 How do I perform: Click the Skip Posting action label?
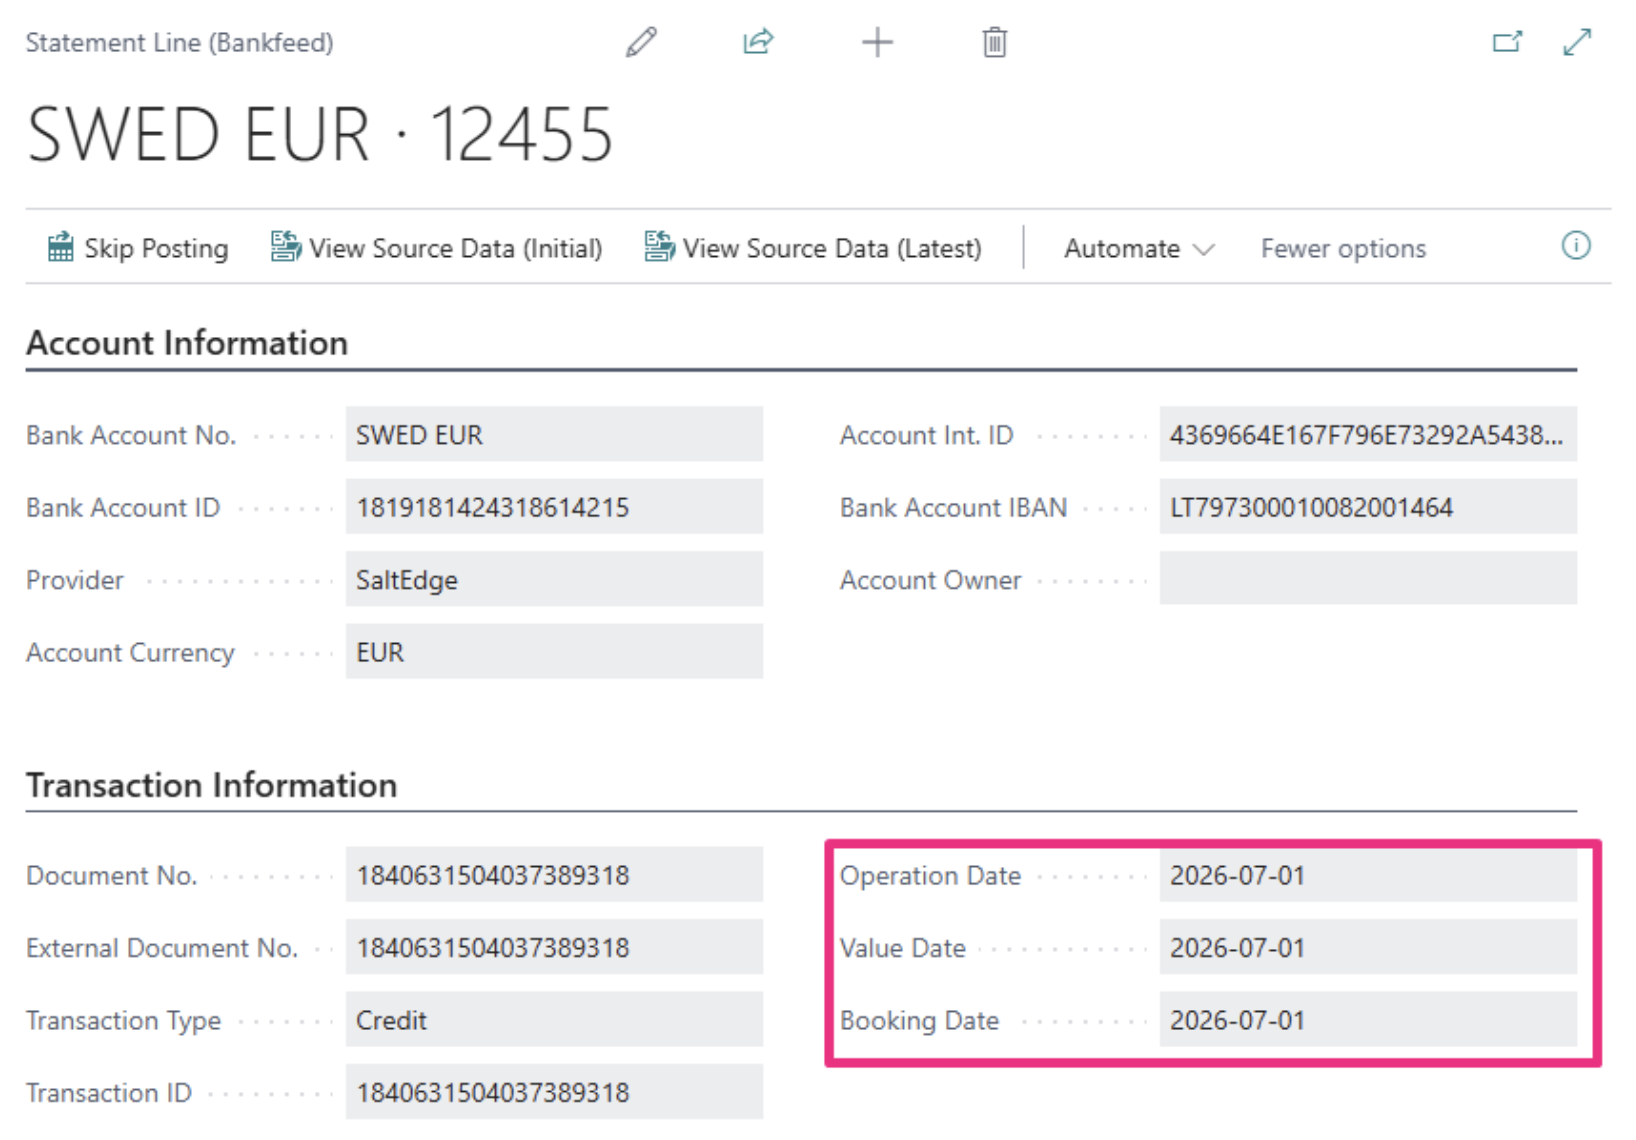tap(156, 248)
